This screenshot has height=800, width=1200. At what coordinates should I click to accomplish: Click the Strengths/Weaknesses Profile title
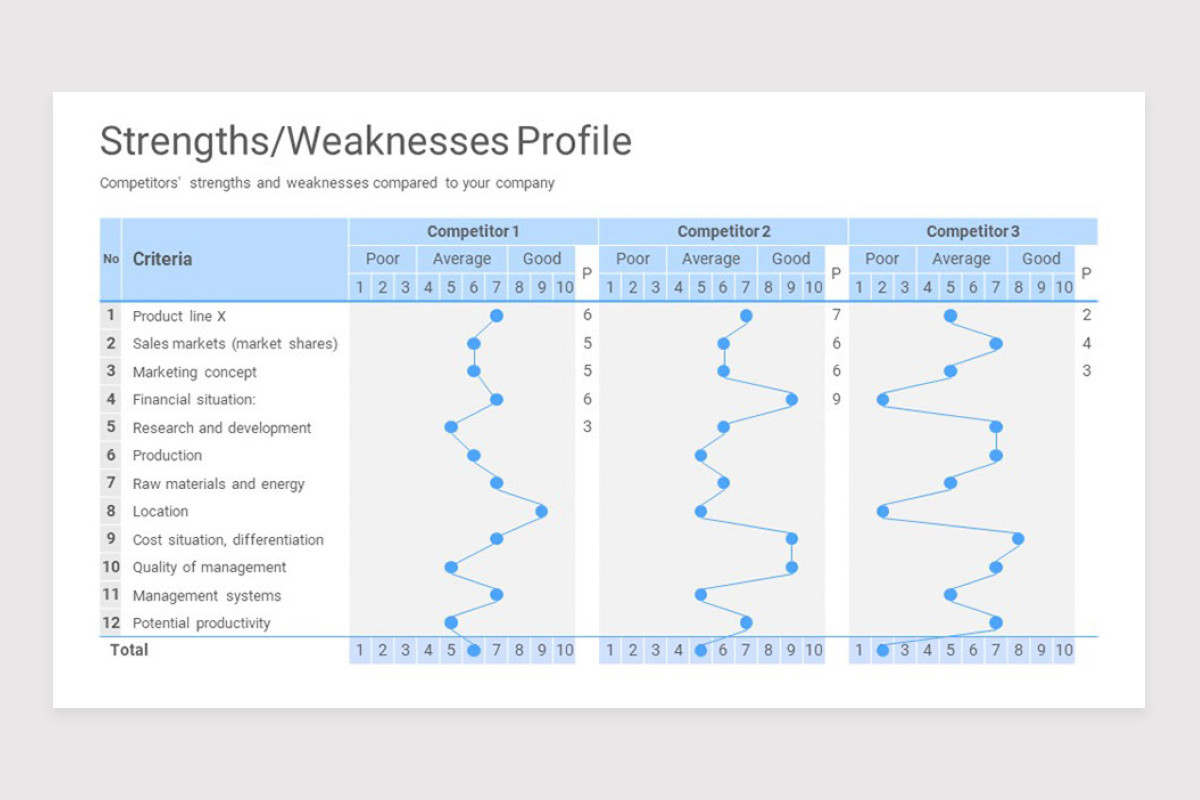(x=366, y=141)
